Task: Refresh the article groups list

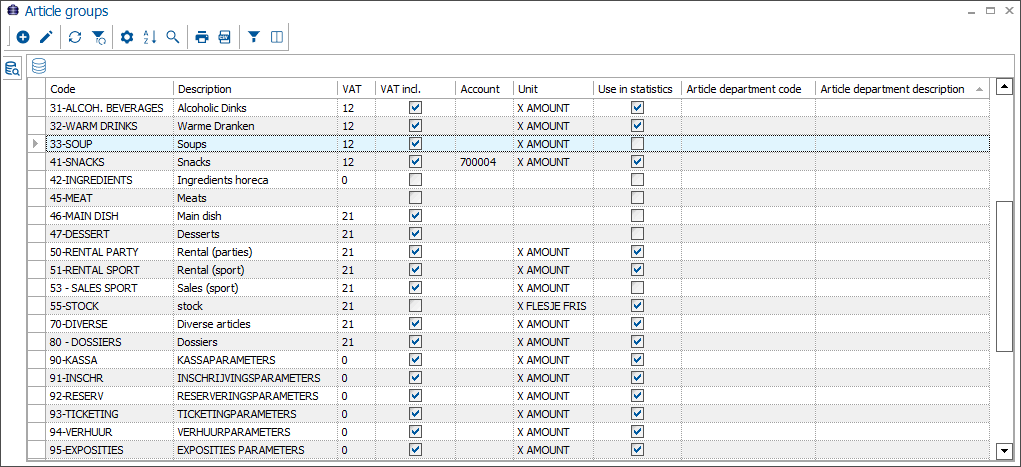Action: point(75,38)
